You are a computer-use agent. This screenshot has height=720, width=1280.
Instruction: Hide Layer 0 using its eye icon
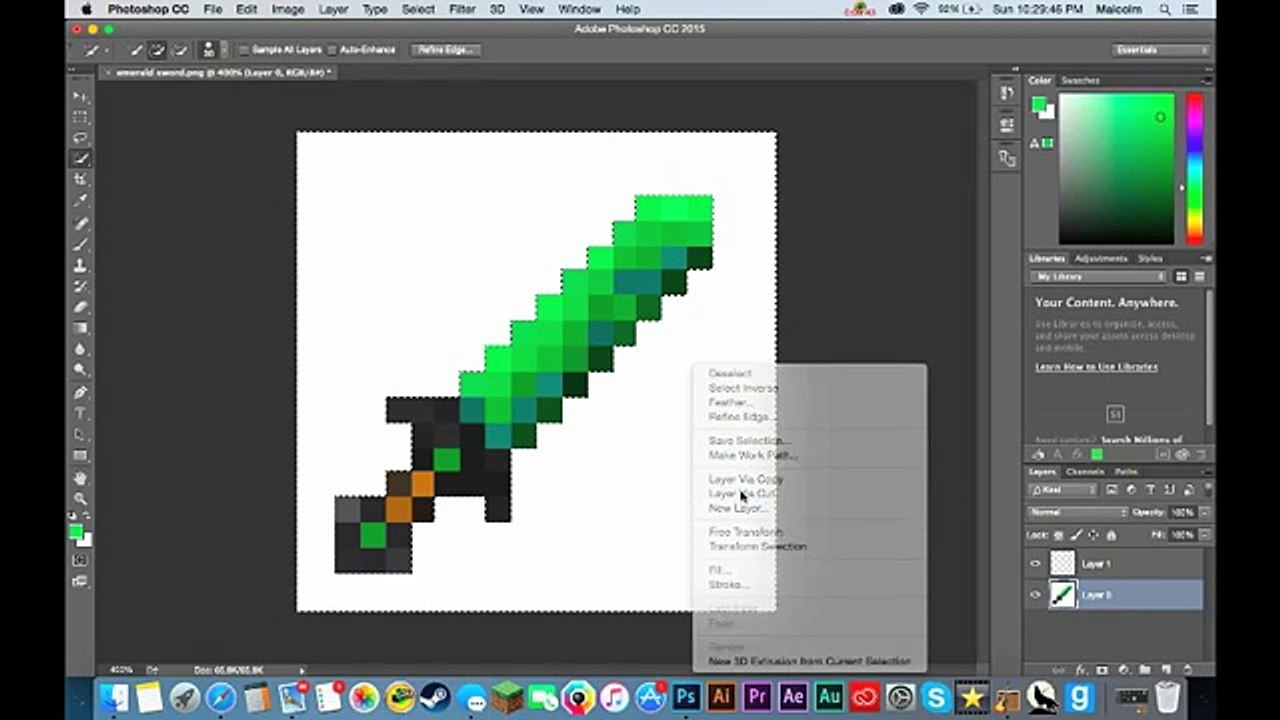pos(1035,595)
